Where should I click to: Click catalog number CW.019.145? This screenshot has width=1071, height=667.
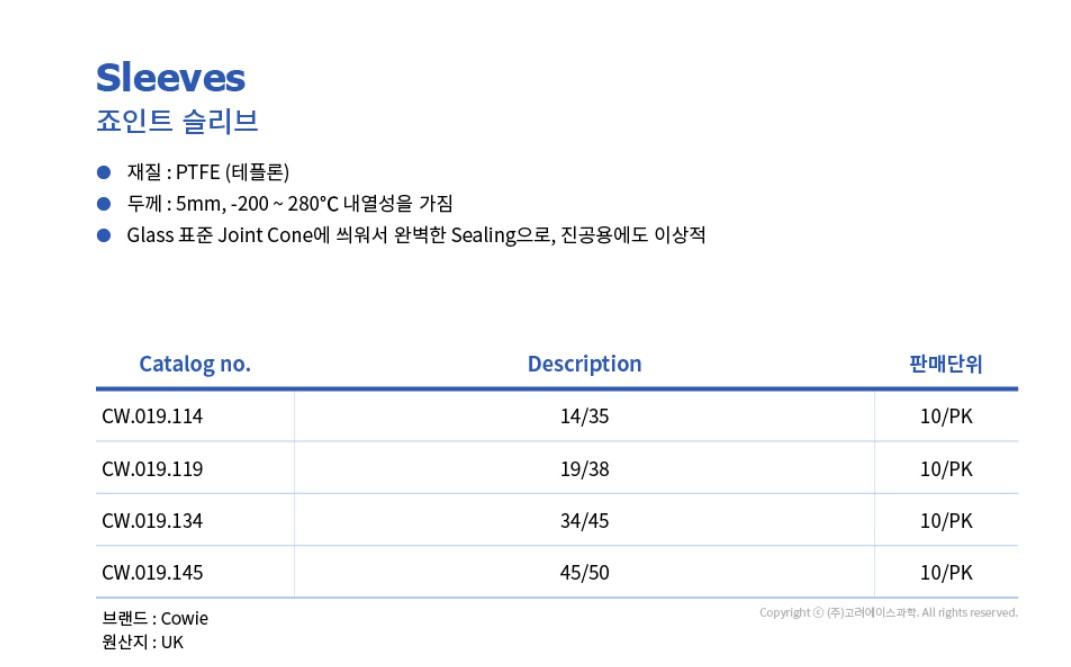point(152,572)
